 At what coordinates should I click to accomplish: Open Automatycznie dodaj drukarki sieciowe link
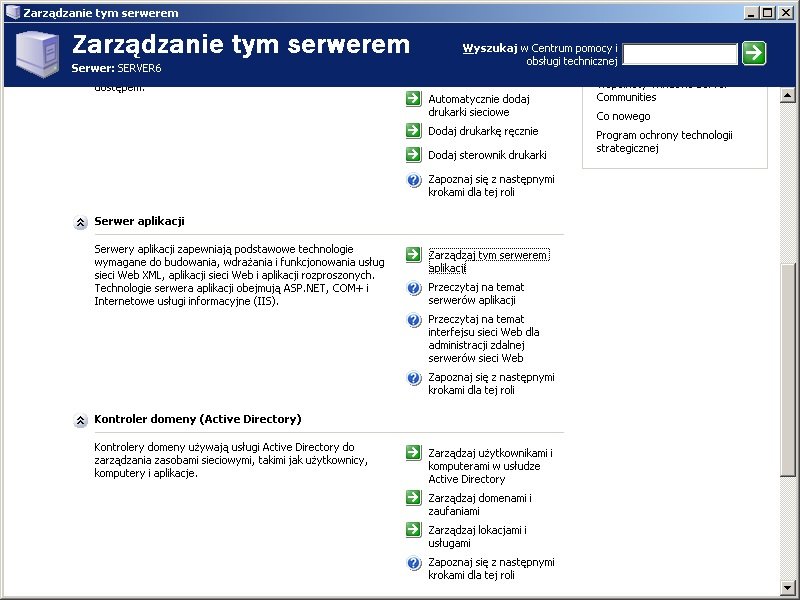pyautogui.click(x=479, y=106)
